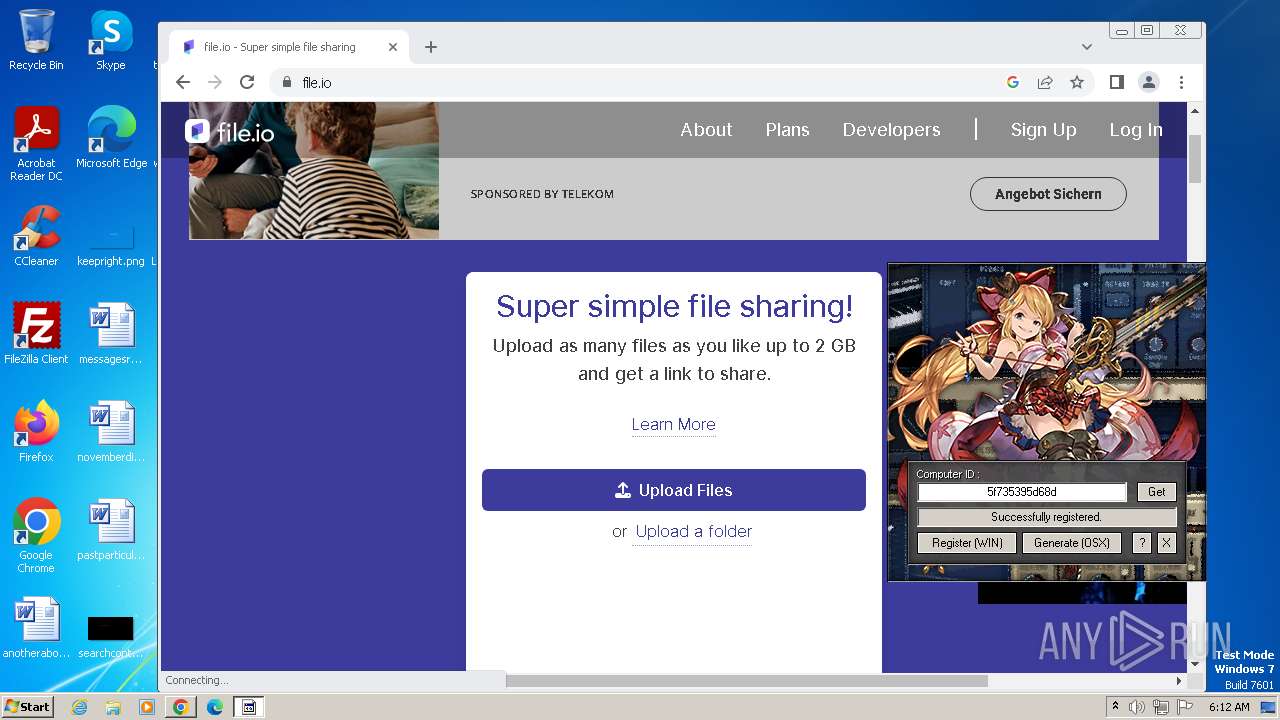The width and height of the screenshot is (1280, 720).
Task: Open Edge from the taskbar
Action: 214,707
